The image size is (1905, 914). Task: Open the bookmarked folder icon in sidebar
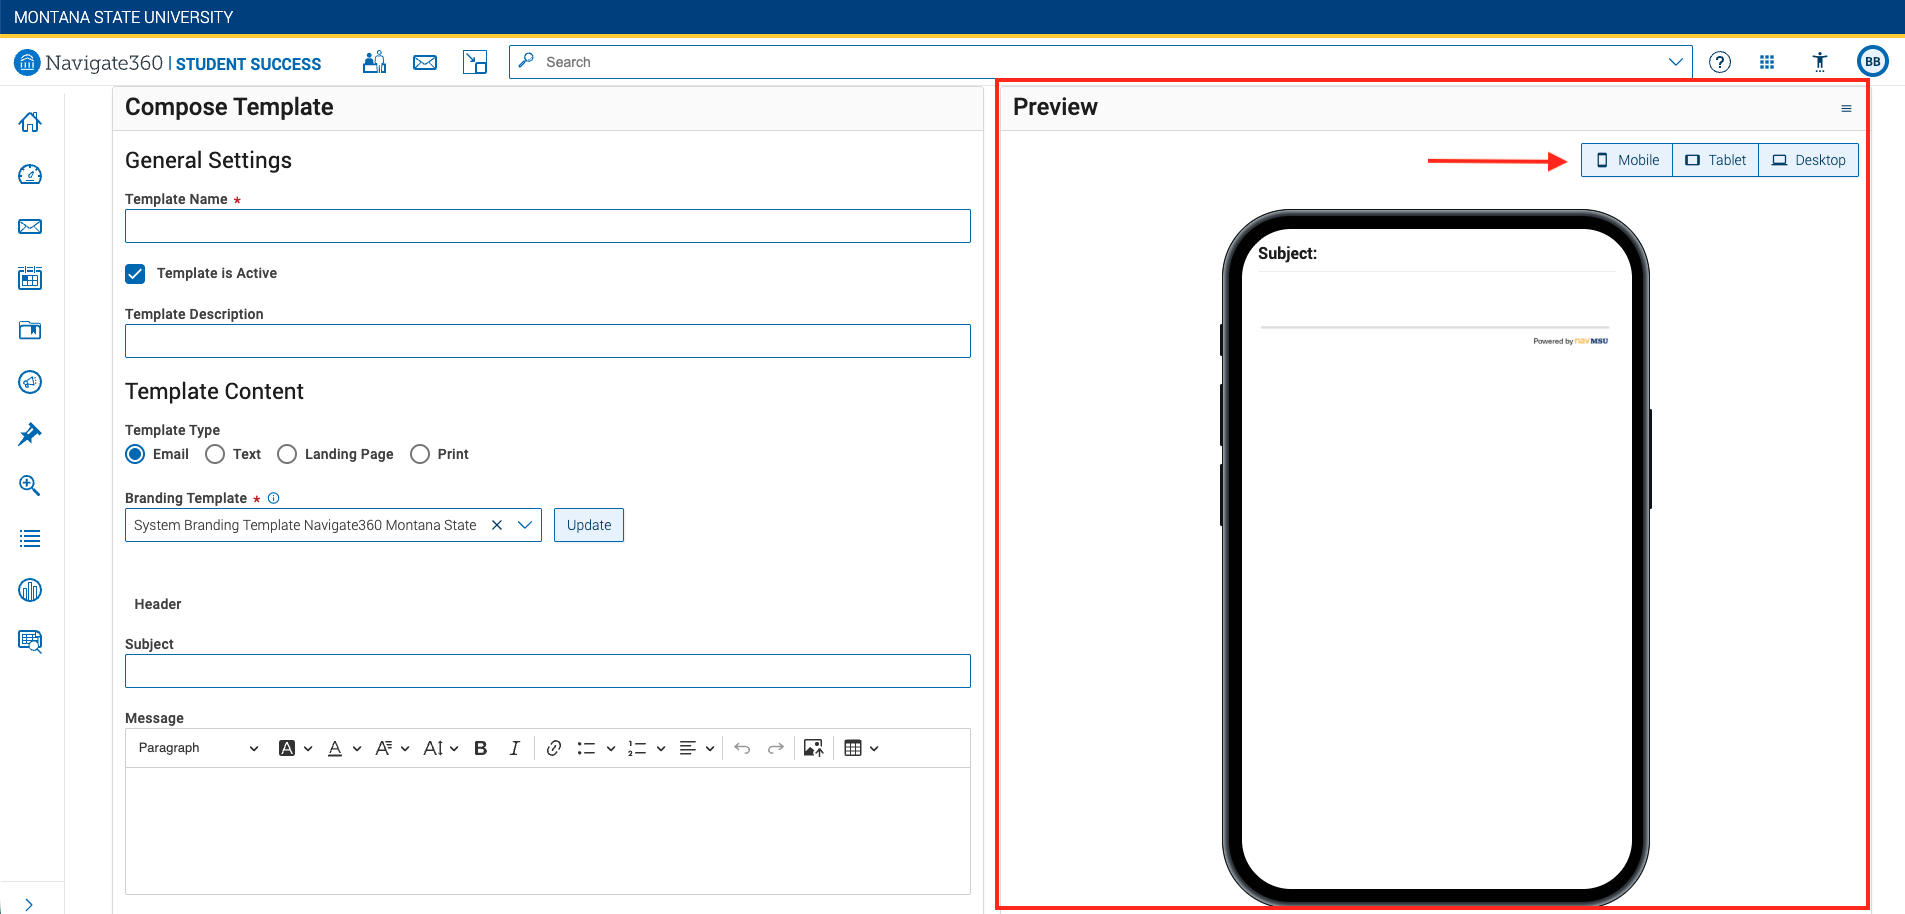pos(30,330)
